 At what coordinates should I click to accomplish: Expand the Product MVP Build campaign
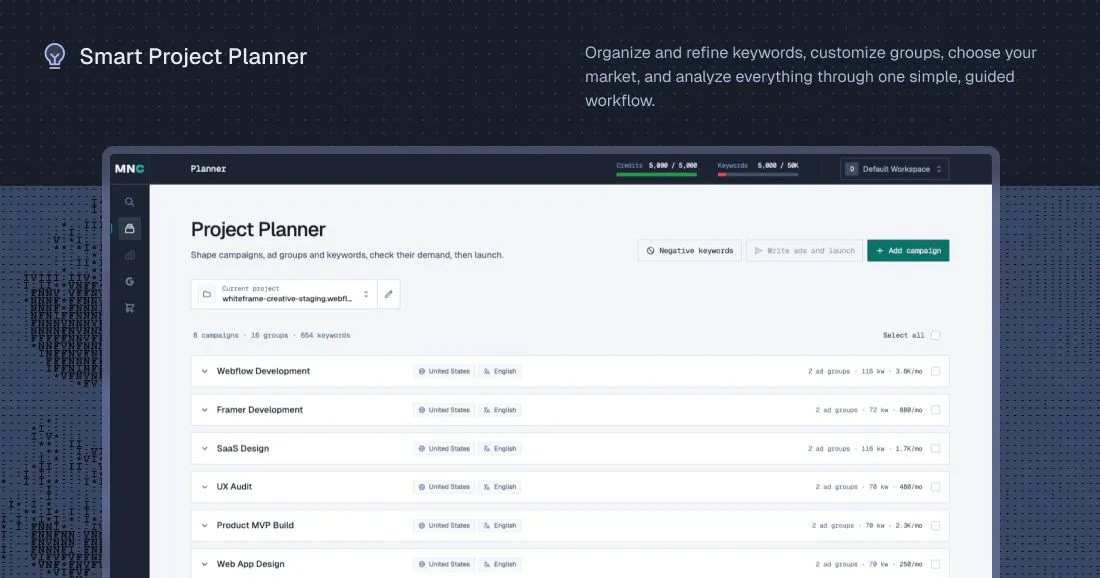tap(205, 525)
